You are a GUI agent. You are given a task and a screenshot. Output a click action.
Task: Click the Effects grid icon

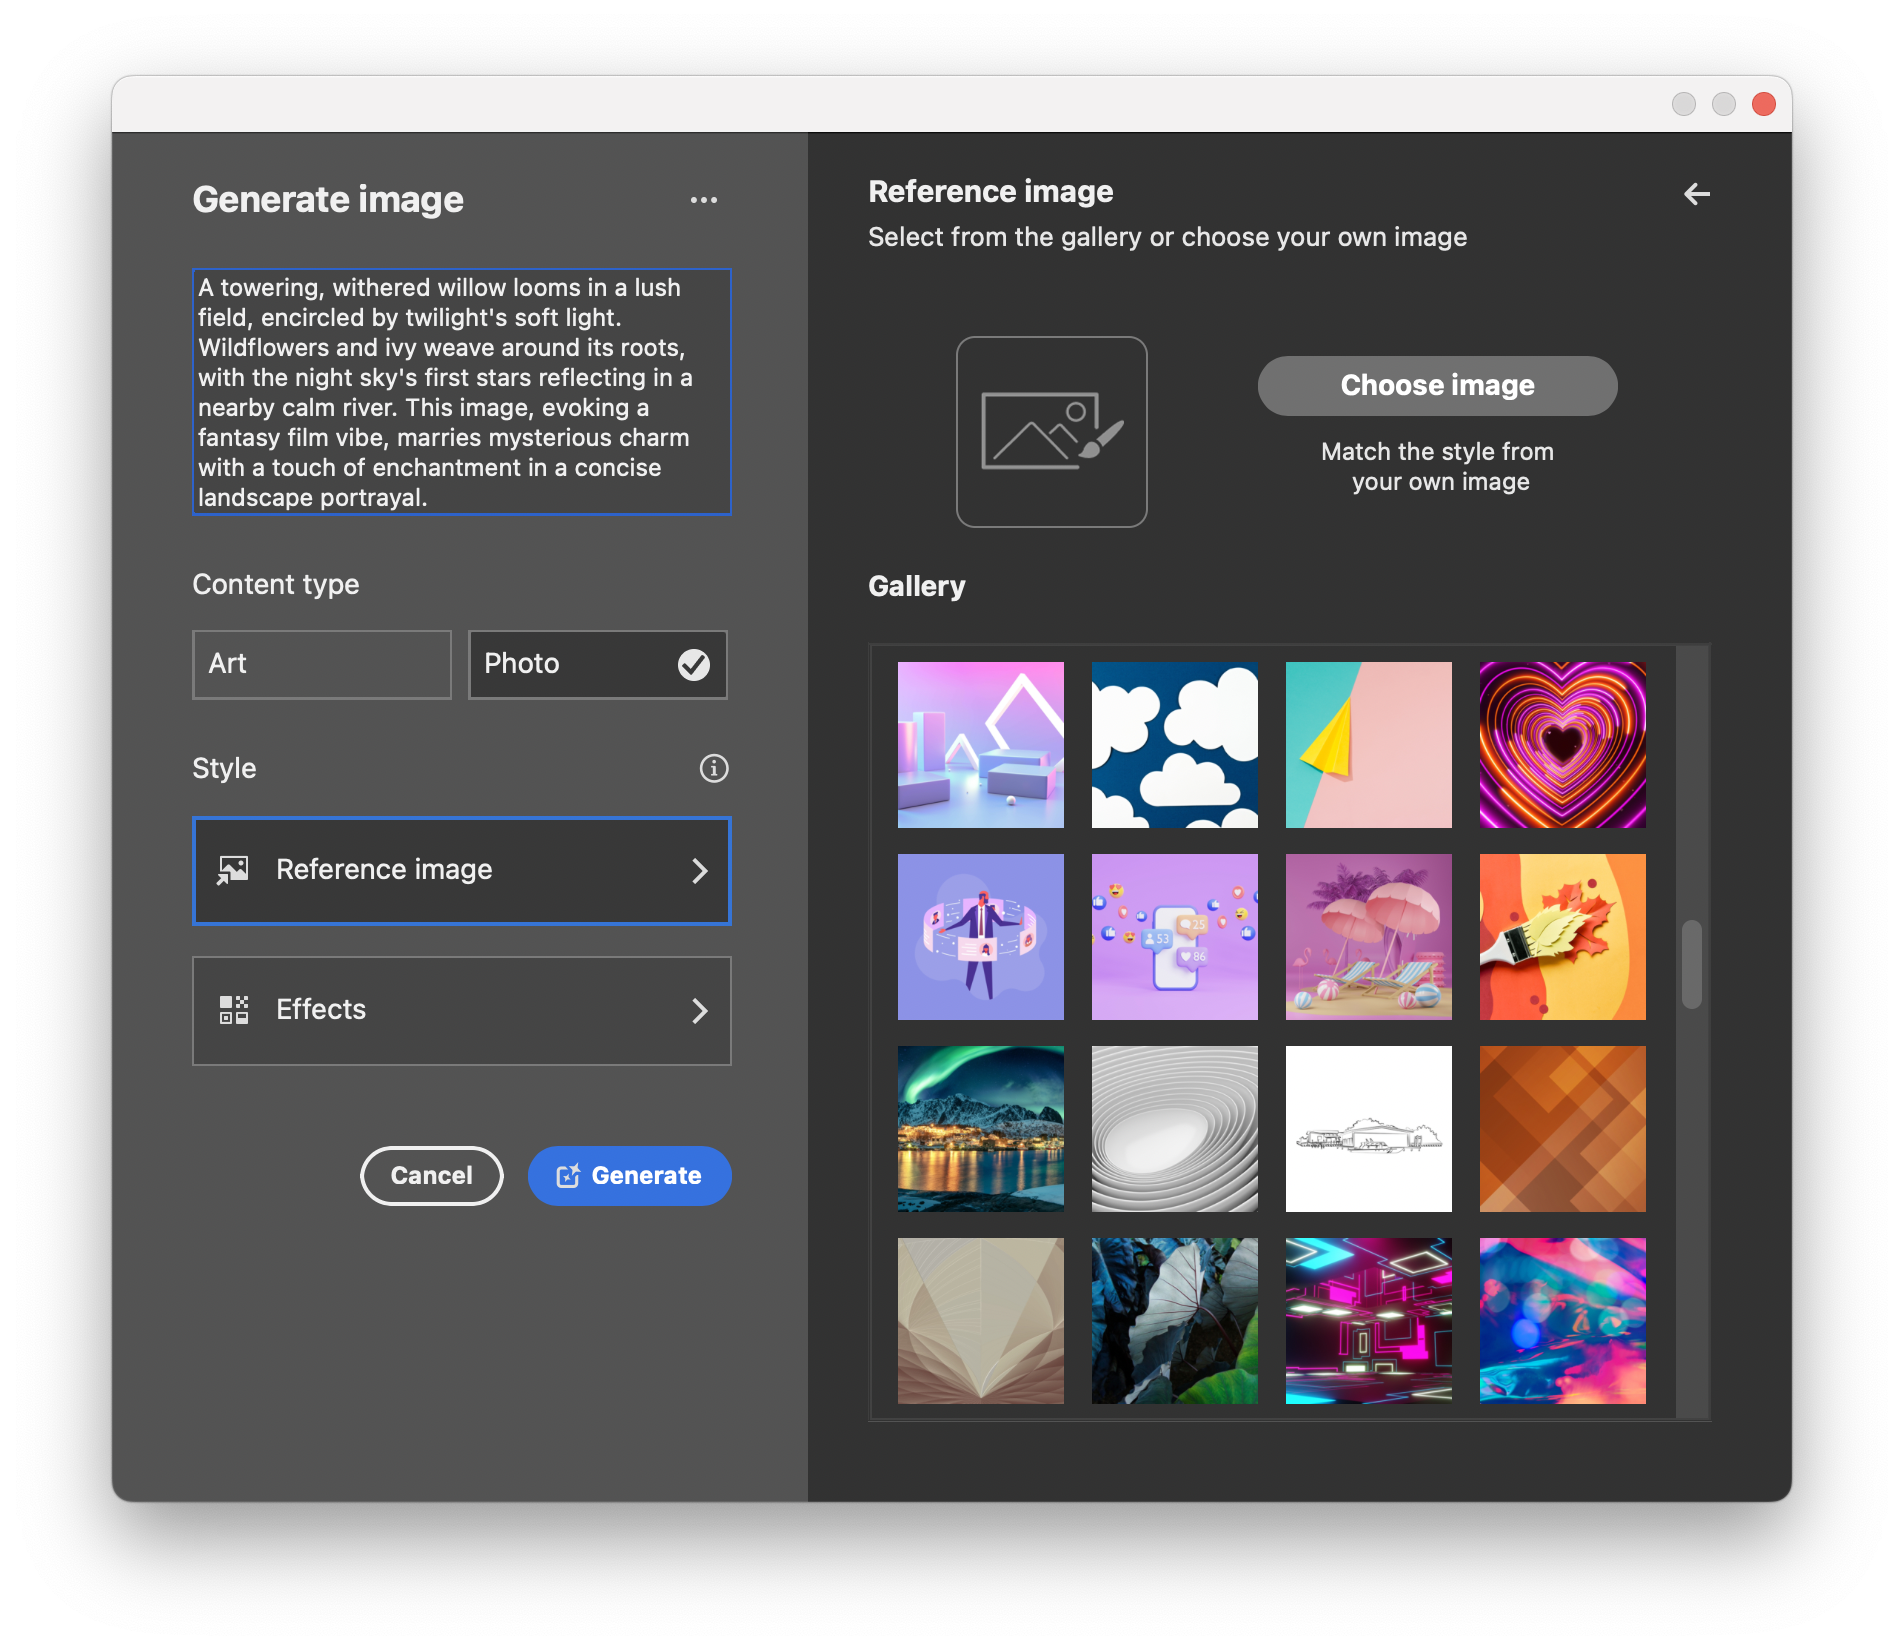click(234, 1010)
